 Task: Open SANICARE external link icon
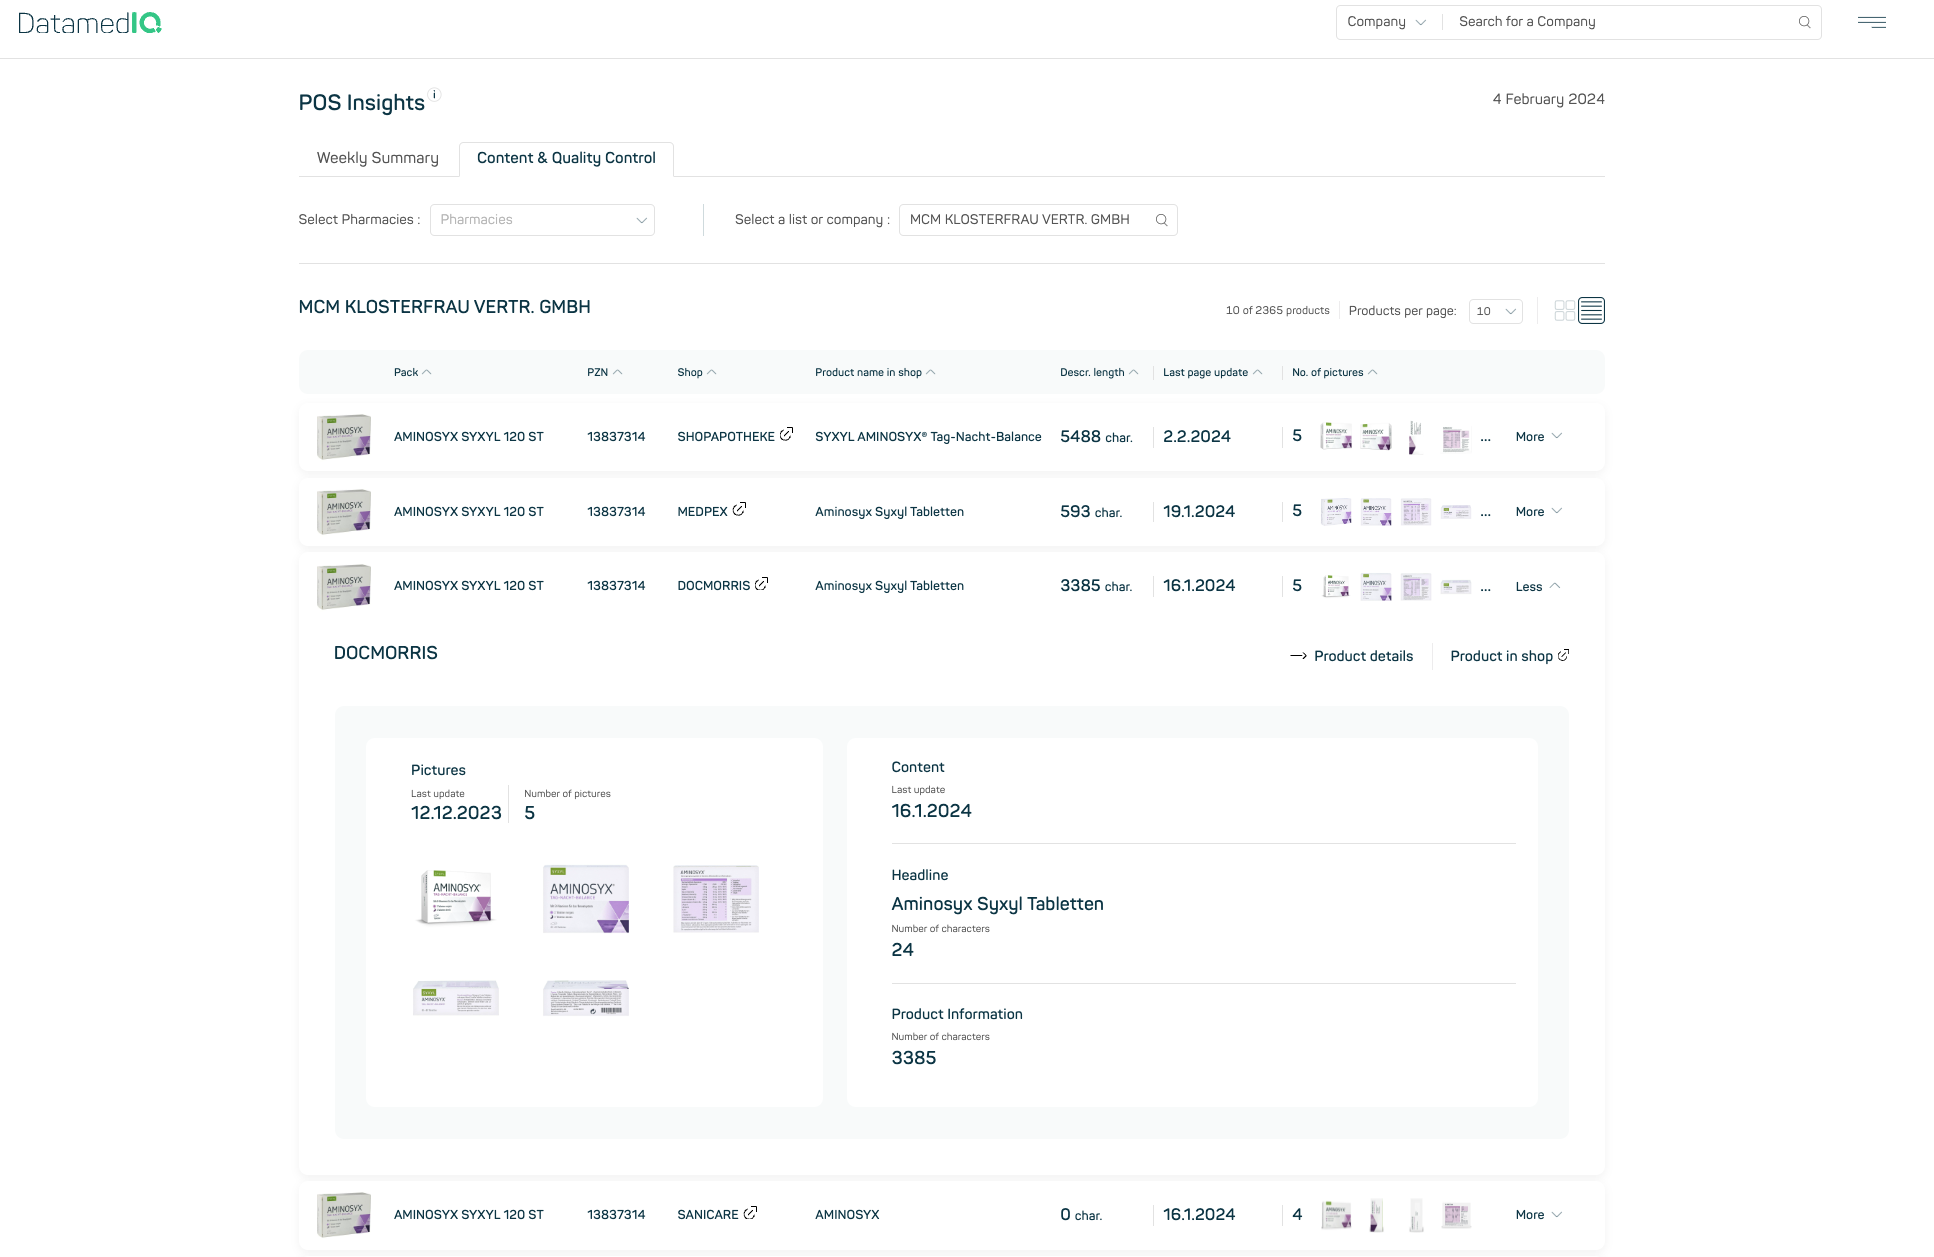750,1213
